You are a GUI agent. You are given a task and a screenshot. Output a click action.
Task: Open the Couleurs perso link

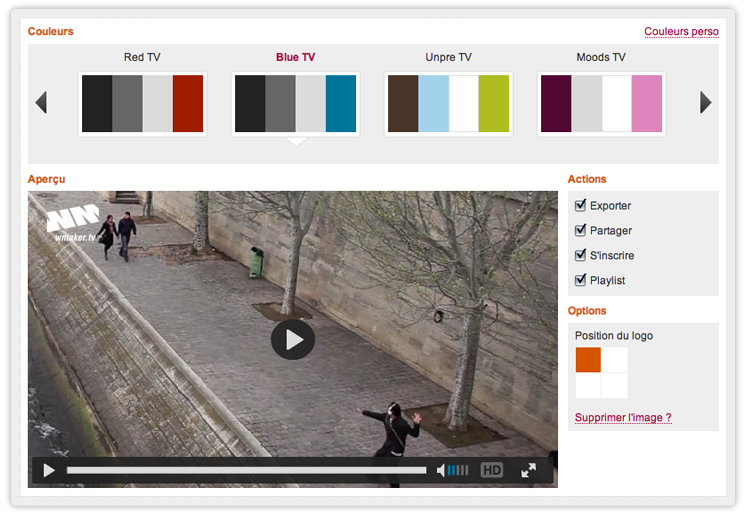(x=681, y=32)
